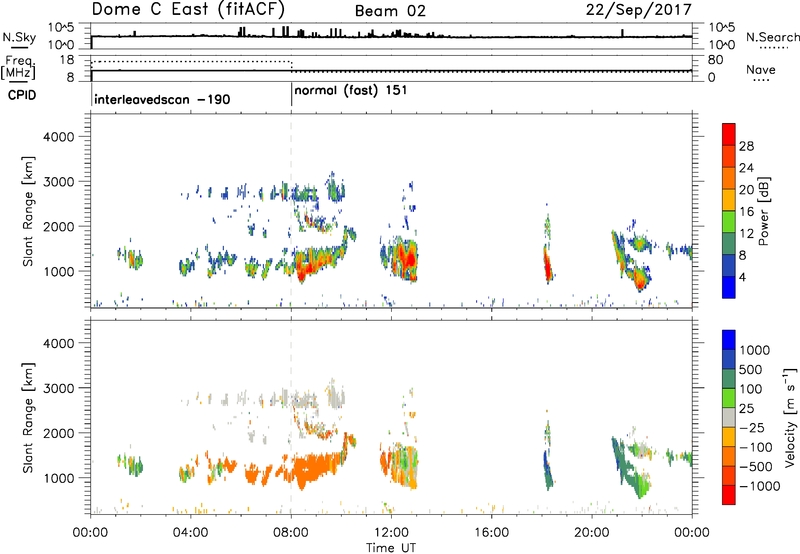Screen dimensions: 800x554
Task: Click "Slant Range [km]" title of power panel
Action: [x=28, y=211]
